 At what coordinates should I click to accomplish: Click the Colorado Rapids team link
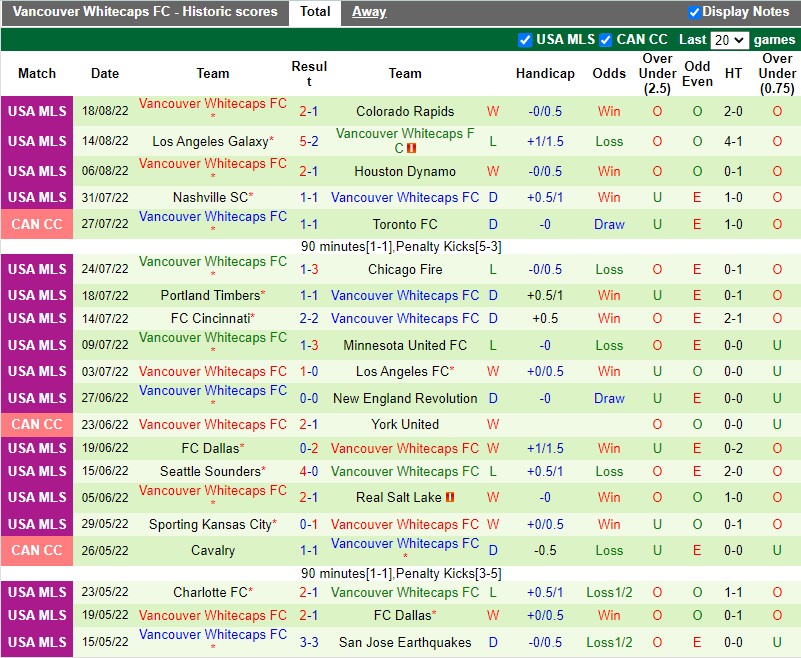click(404, 111)
